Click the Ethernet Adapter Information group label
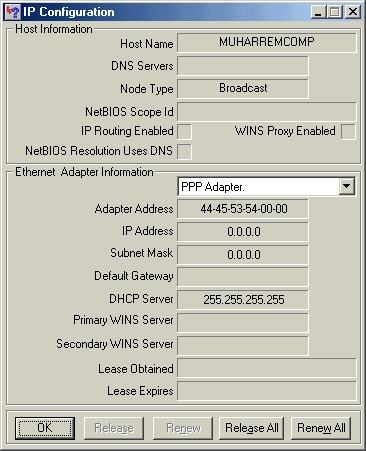Screen dimensions: 366x451 (84, 172)
